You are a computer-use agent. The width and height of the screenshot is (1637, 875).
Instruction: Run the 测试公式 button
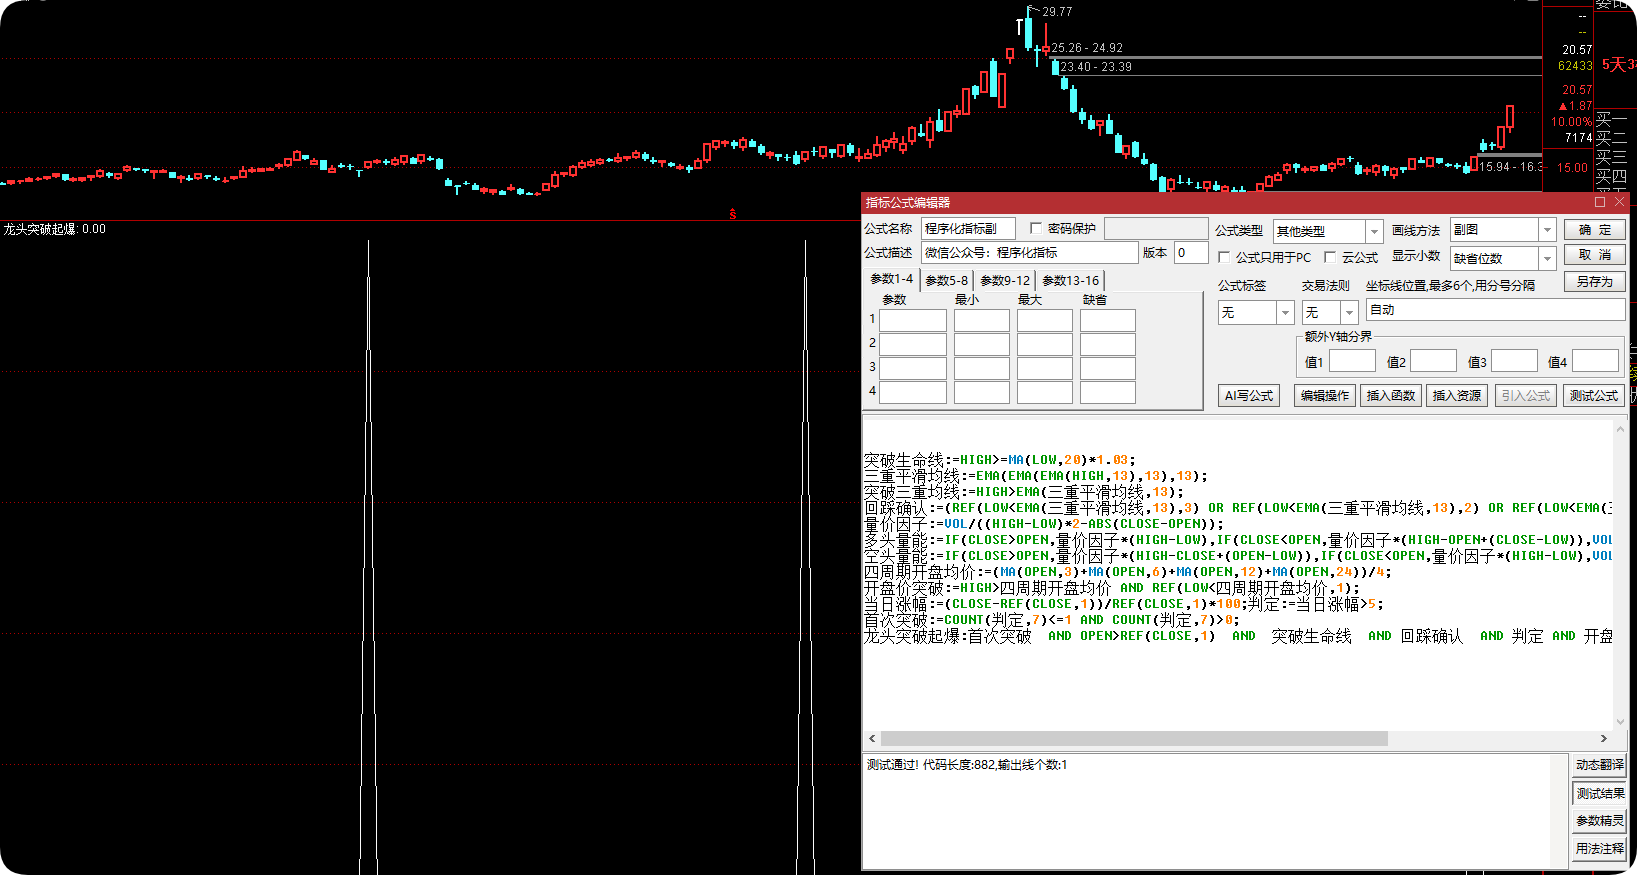click(x=1593, y=396)
